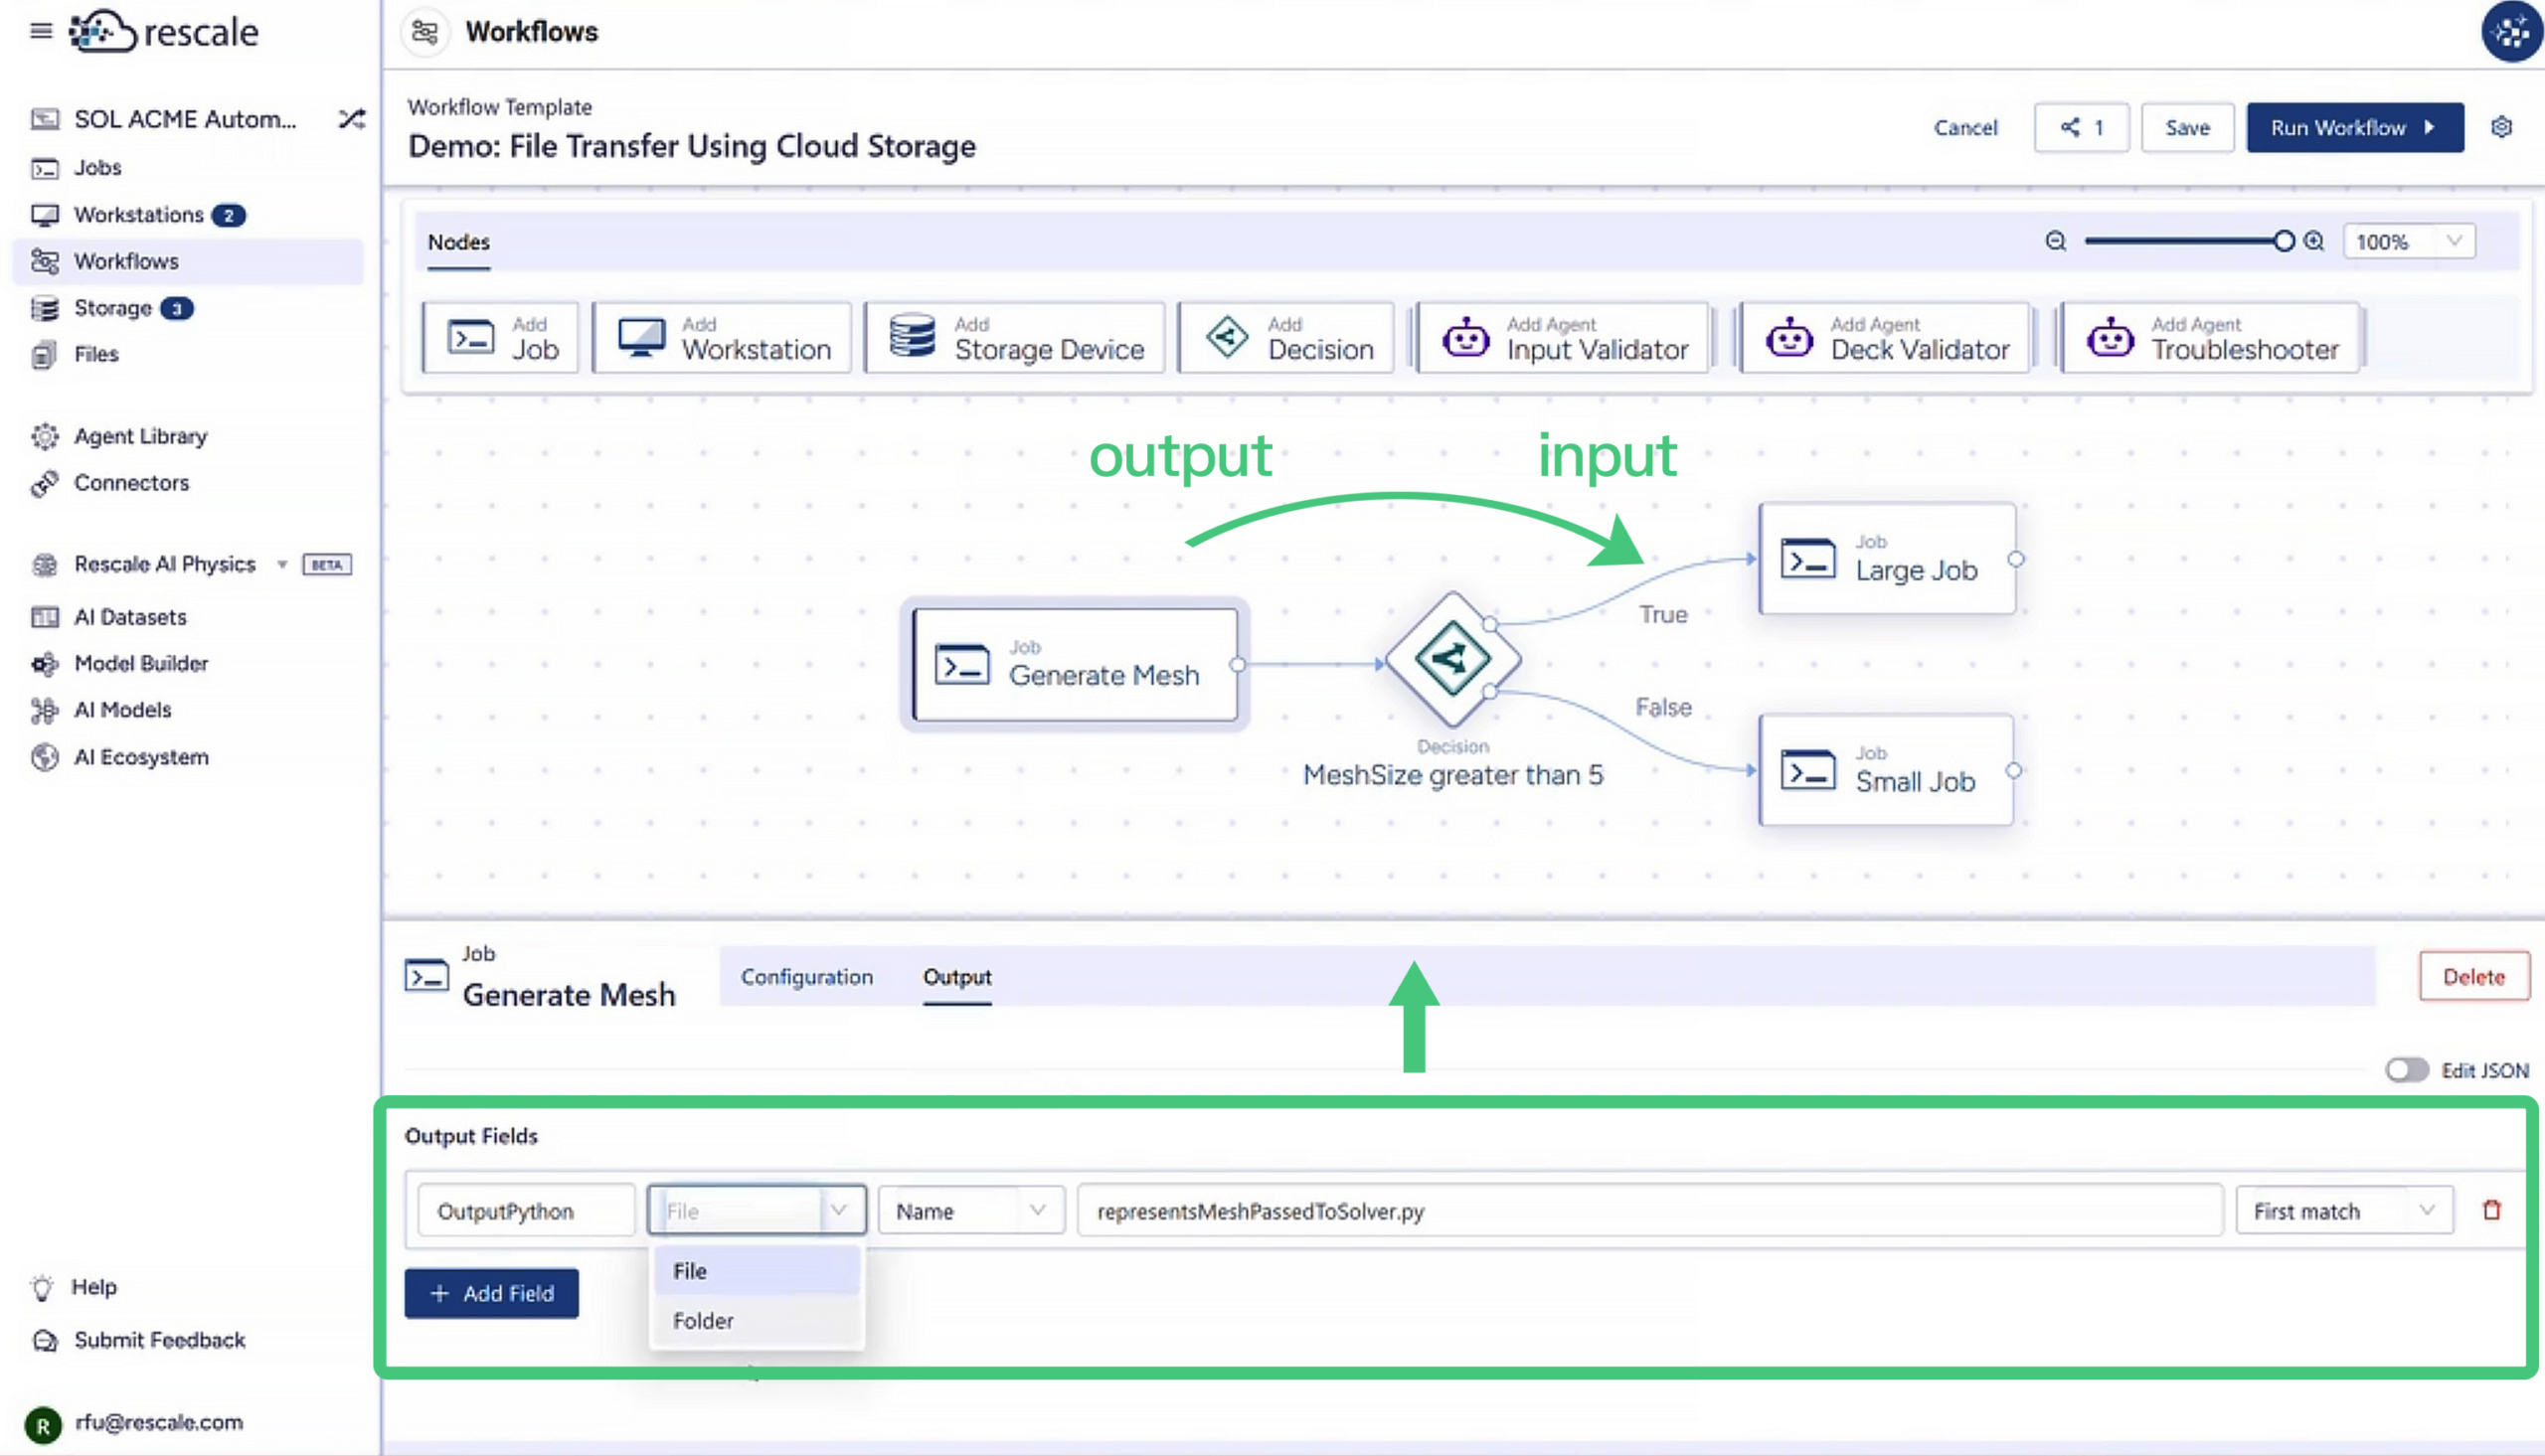The width and height of the screenshot is (2545, 1456).
Task: Add the Deck Validator agent
Action: pos(1884,338)
